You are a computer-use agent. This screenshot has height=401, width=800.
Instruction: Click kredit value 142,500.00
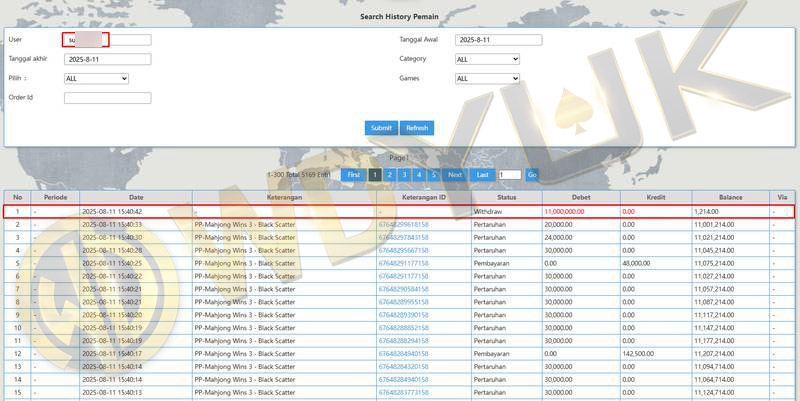(638, 354)
